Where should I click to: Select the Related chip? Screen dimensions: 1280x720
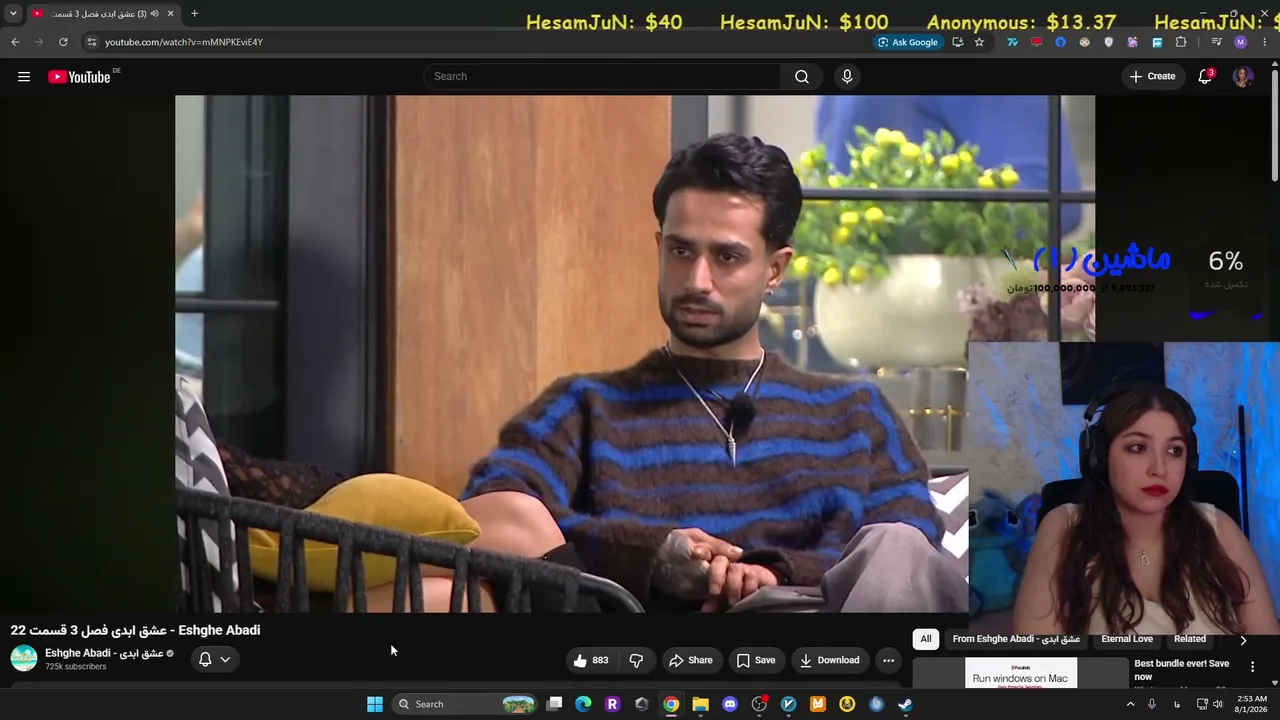1190,639
